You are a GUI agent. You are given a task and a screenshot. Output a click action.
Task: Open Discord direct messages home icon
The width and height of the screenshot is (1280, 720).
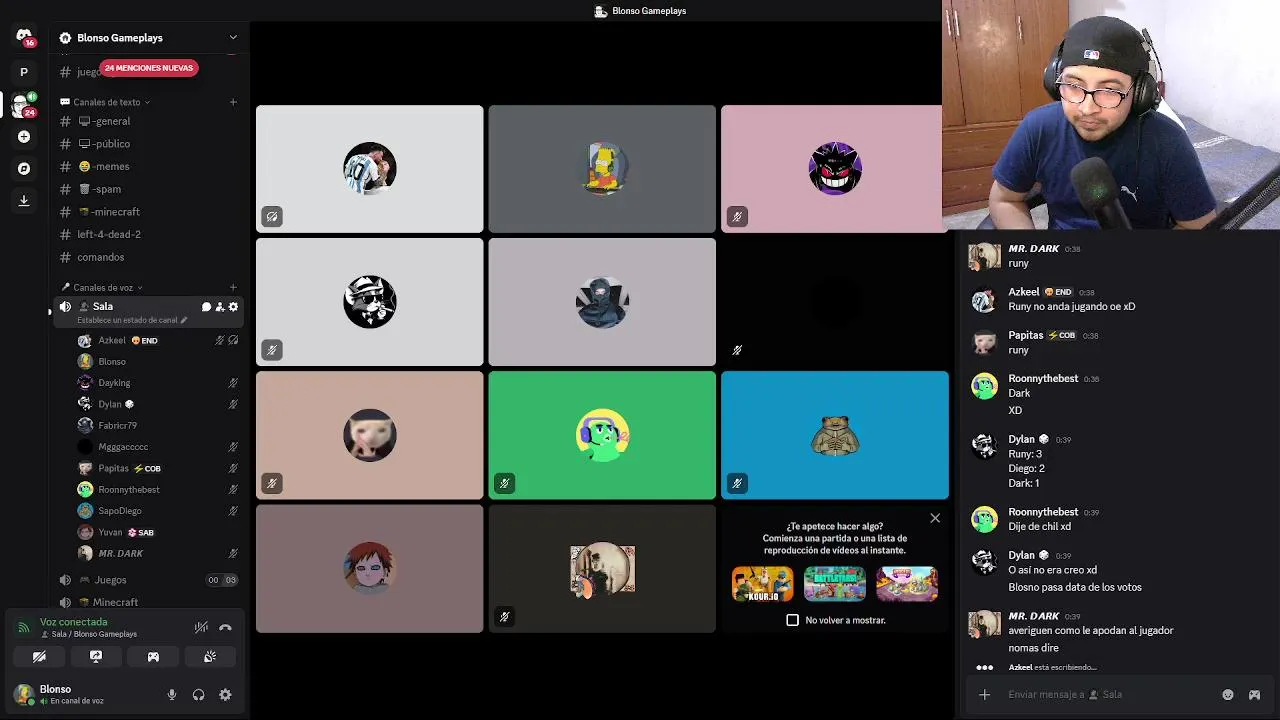click(x=24, y=37)
